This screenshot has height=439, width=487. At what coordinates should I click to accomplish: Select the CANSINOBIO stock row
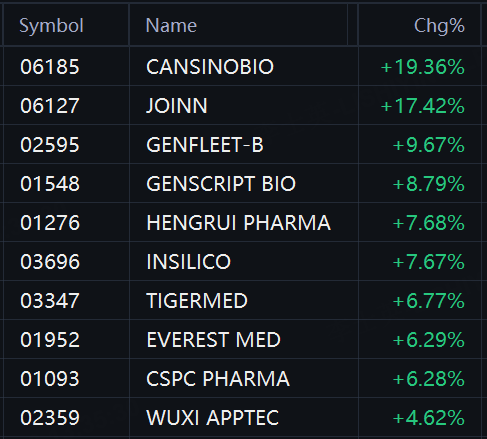pyautogui.click(x=243, y=67)
